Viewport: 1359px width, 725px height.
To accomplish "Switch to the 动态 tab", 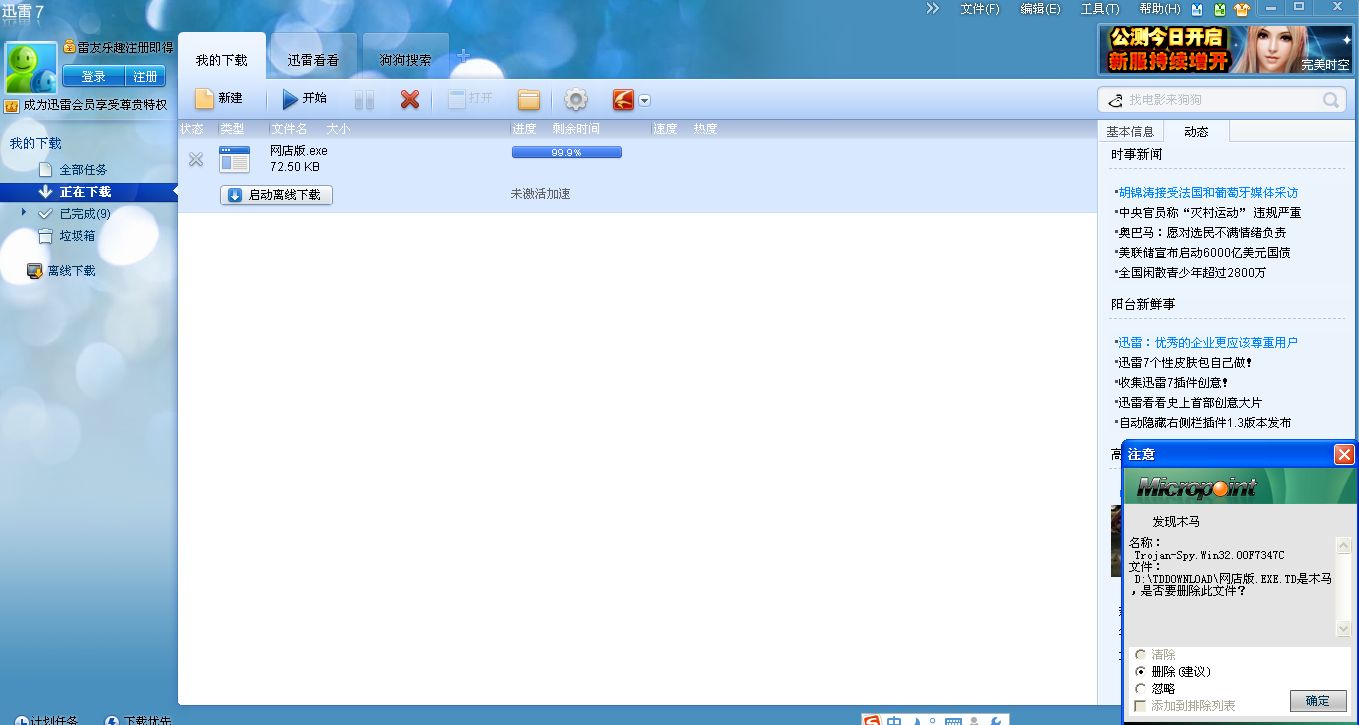I will 1196,131.
